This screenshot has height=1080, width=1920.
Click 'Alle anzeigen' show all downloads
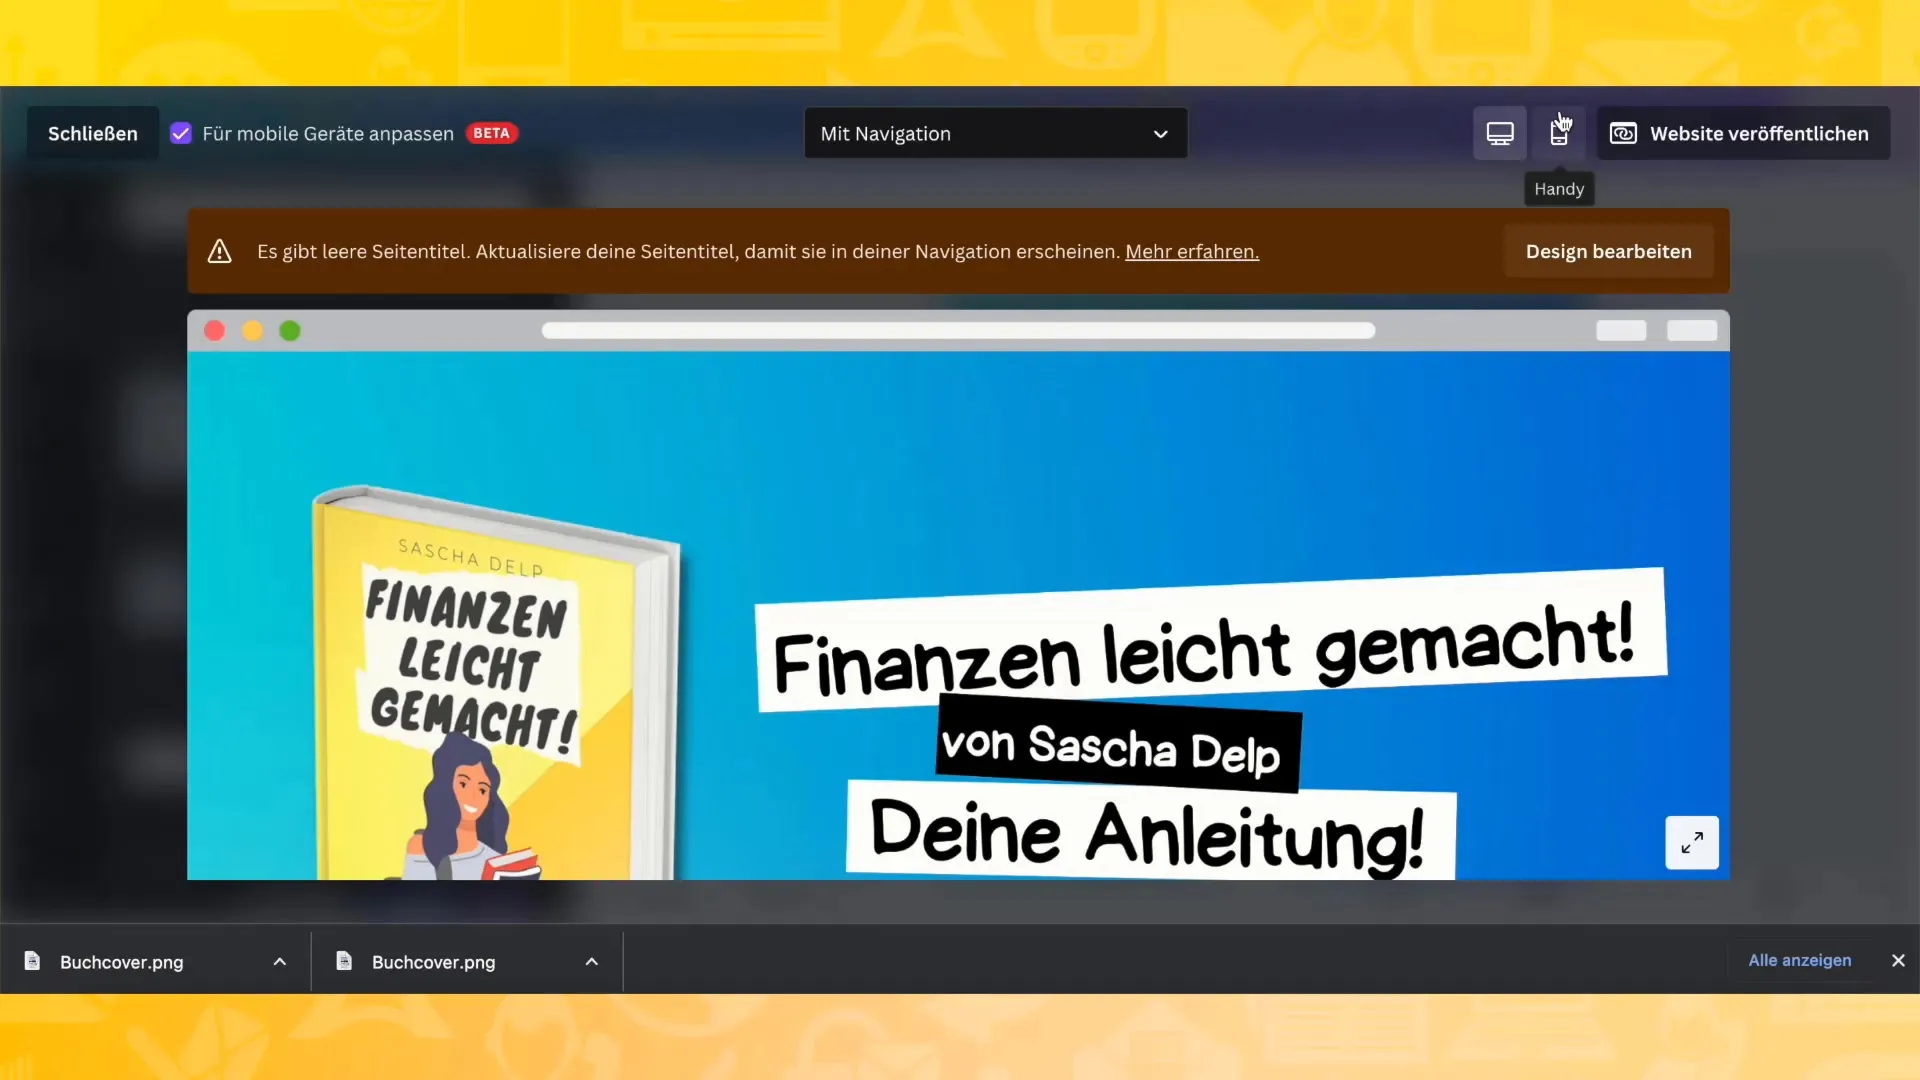(x=1799, y=960)
